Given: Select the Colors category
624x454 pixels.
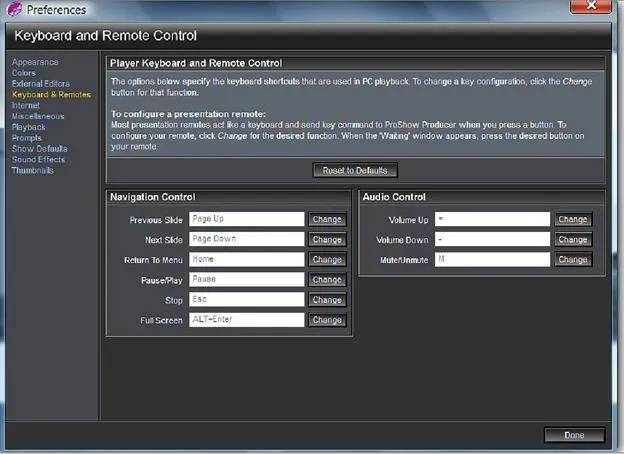Looking at the screenshot, I should [x=24, y=73].
